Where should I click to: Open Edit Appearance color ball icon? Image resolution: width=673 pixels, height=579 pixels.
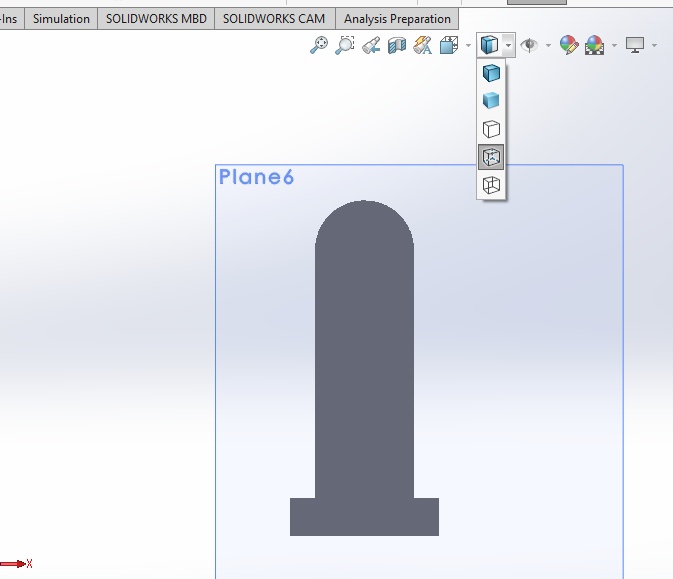click(569, 45)
